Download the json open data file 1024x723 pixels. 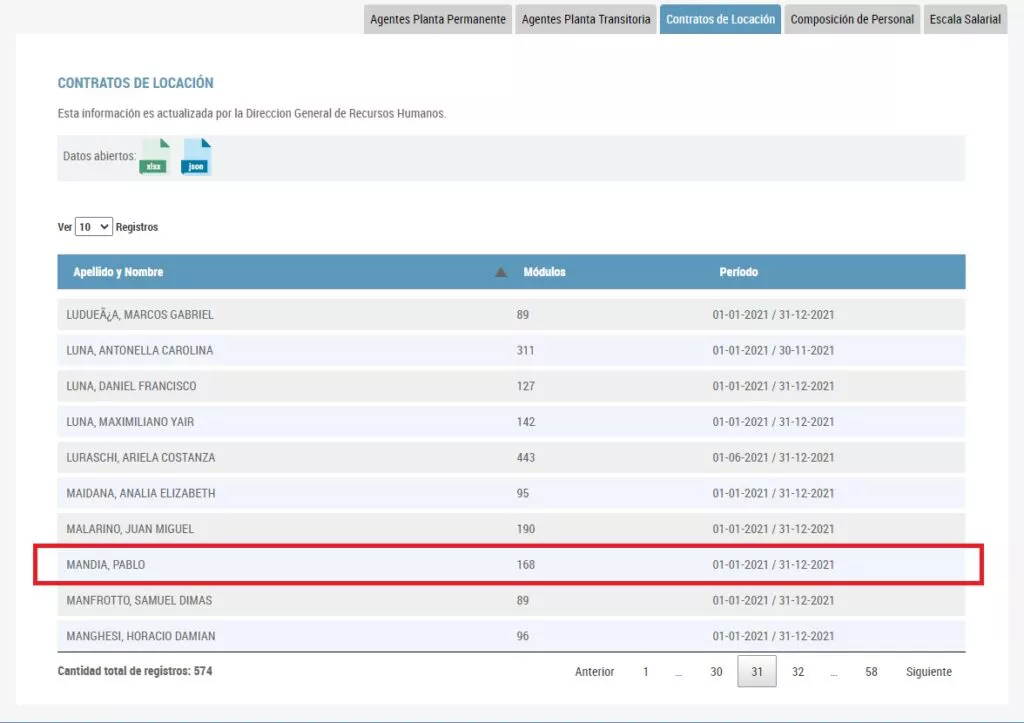(197, 158)
